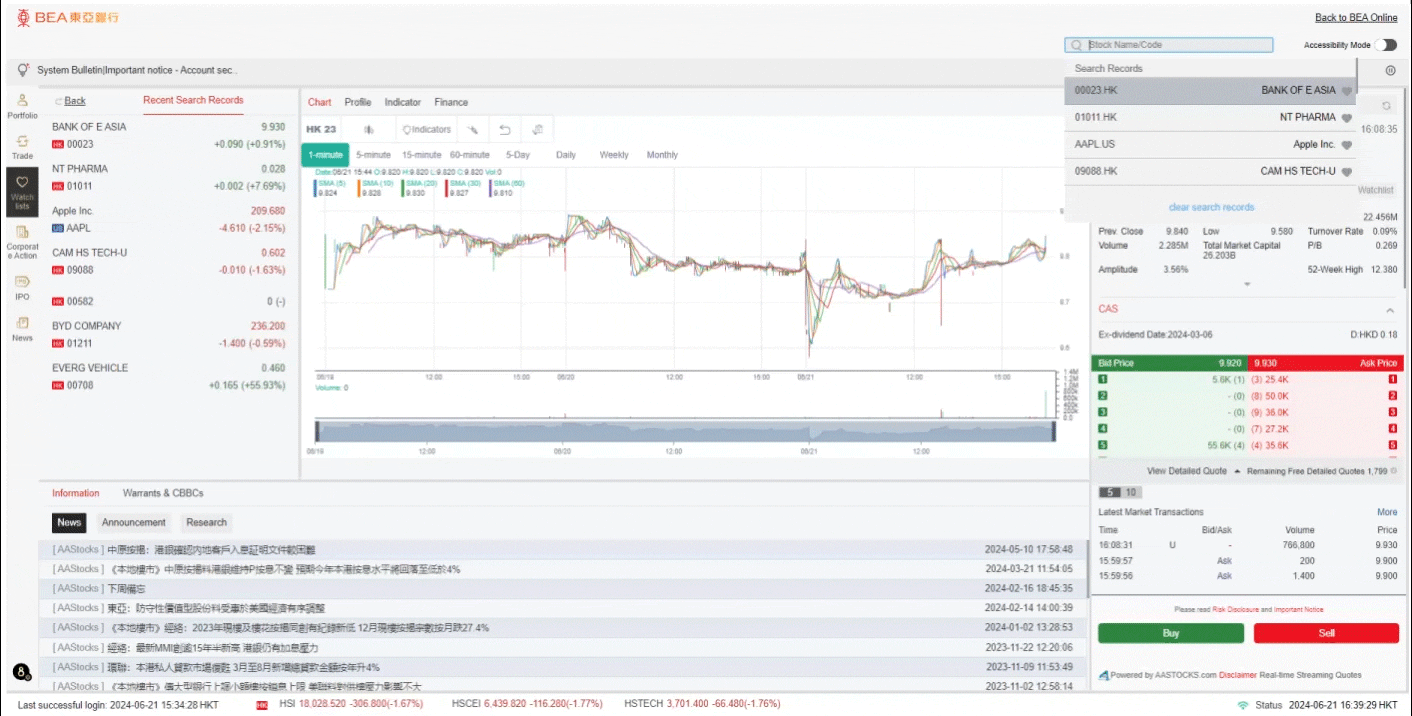Select the Finance tab

point(451,103)
